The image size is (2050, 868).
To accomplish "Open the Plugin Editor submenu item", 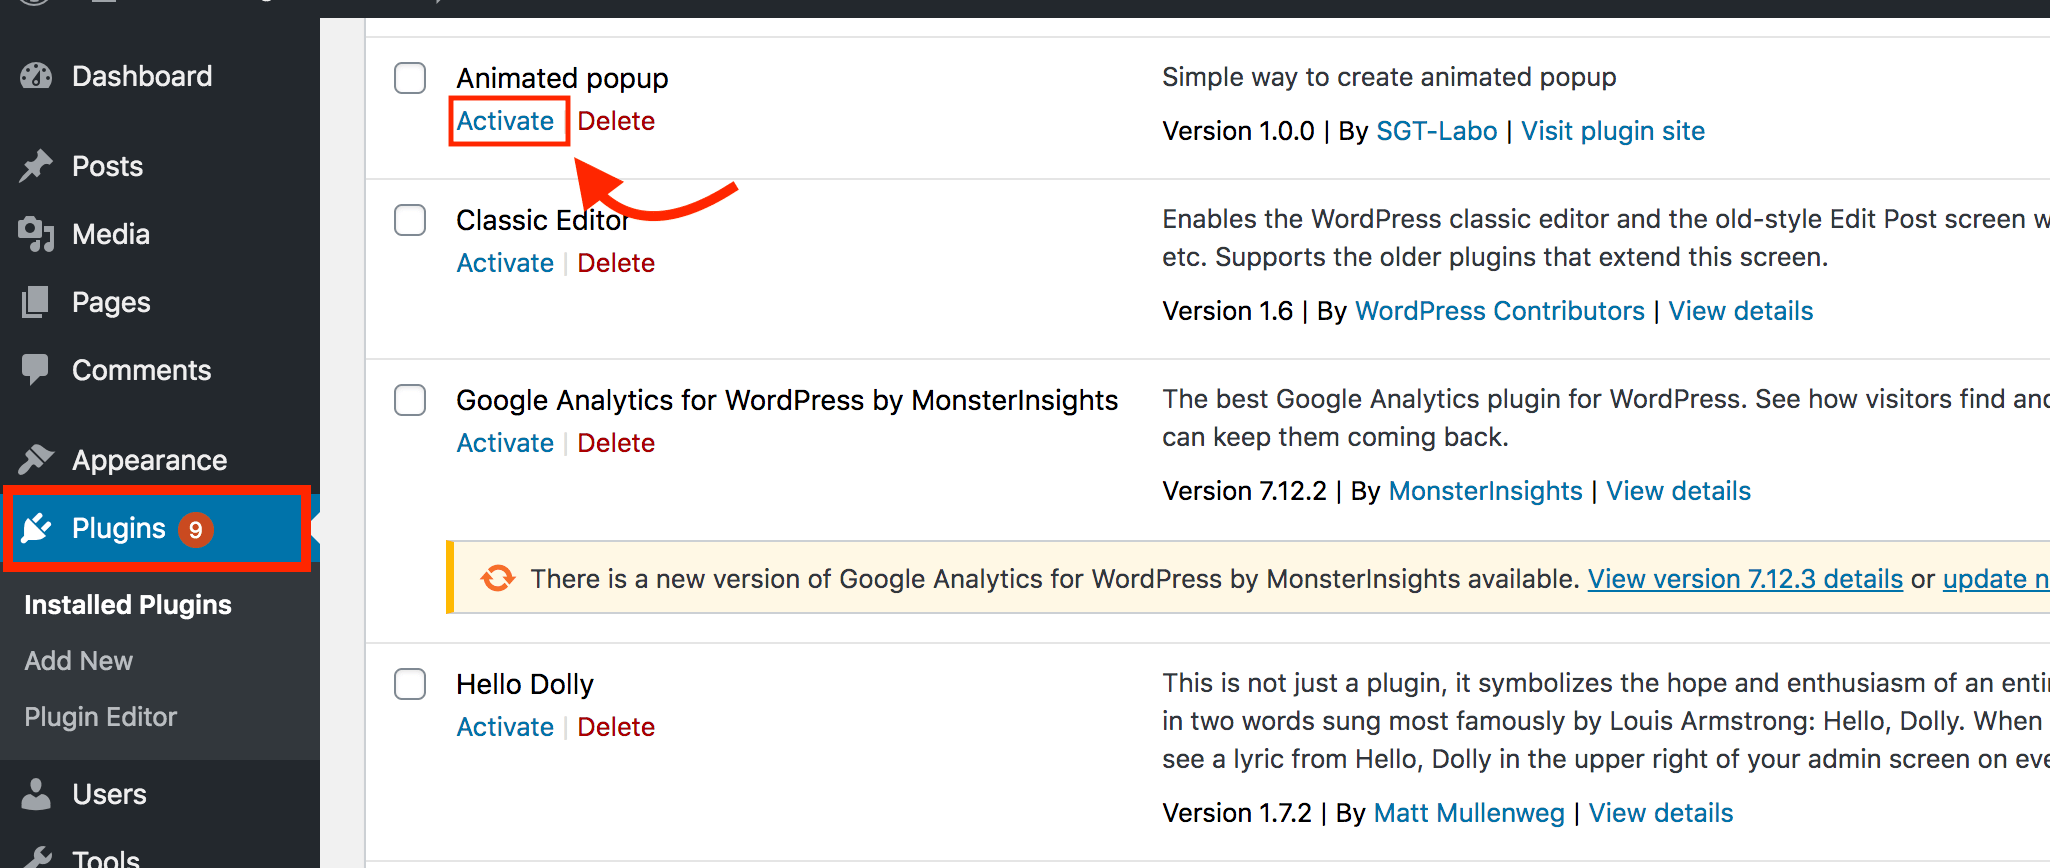I will [101, 717].
